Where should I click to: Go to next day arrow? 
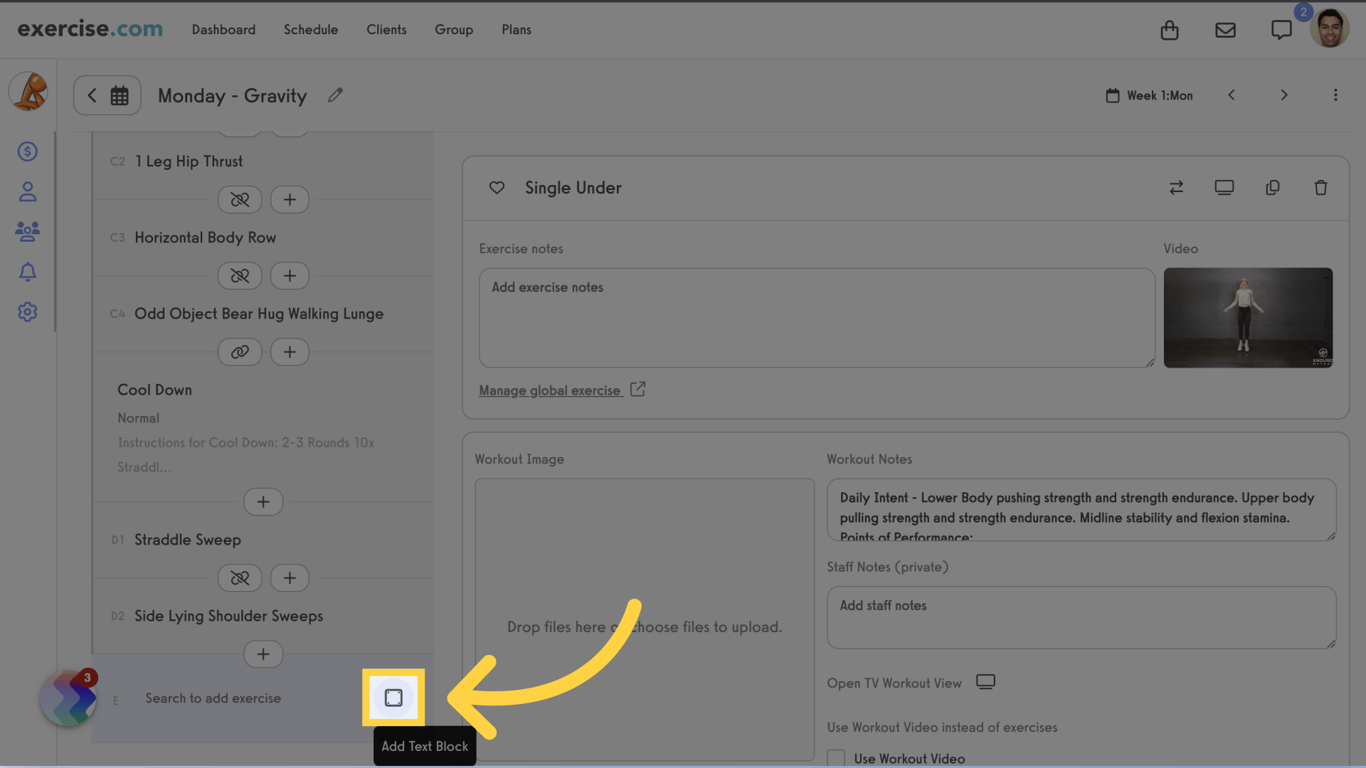coord(1284,95)
